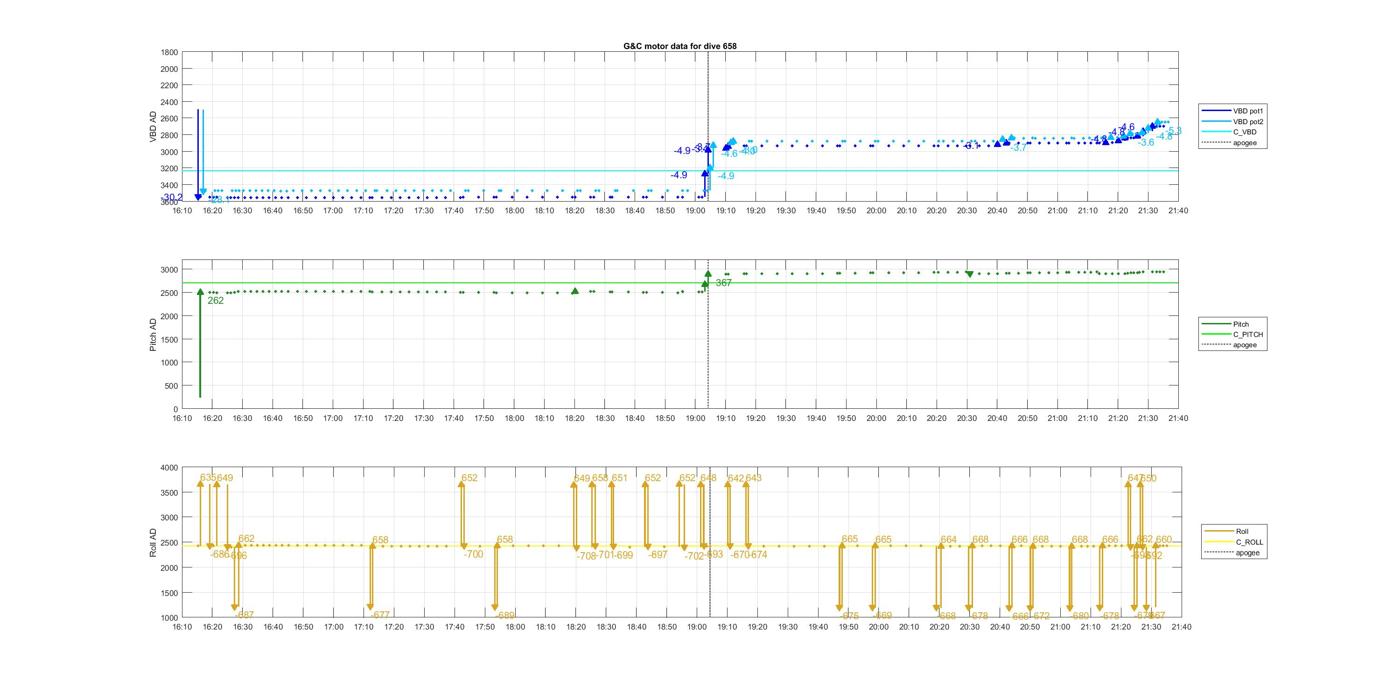1400x693 pixels.
Task: Click the downward green triangle at 20:30 in Pitch plot
Action: 969,274
